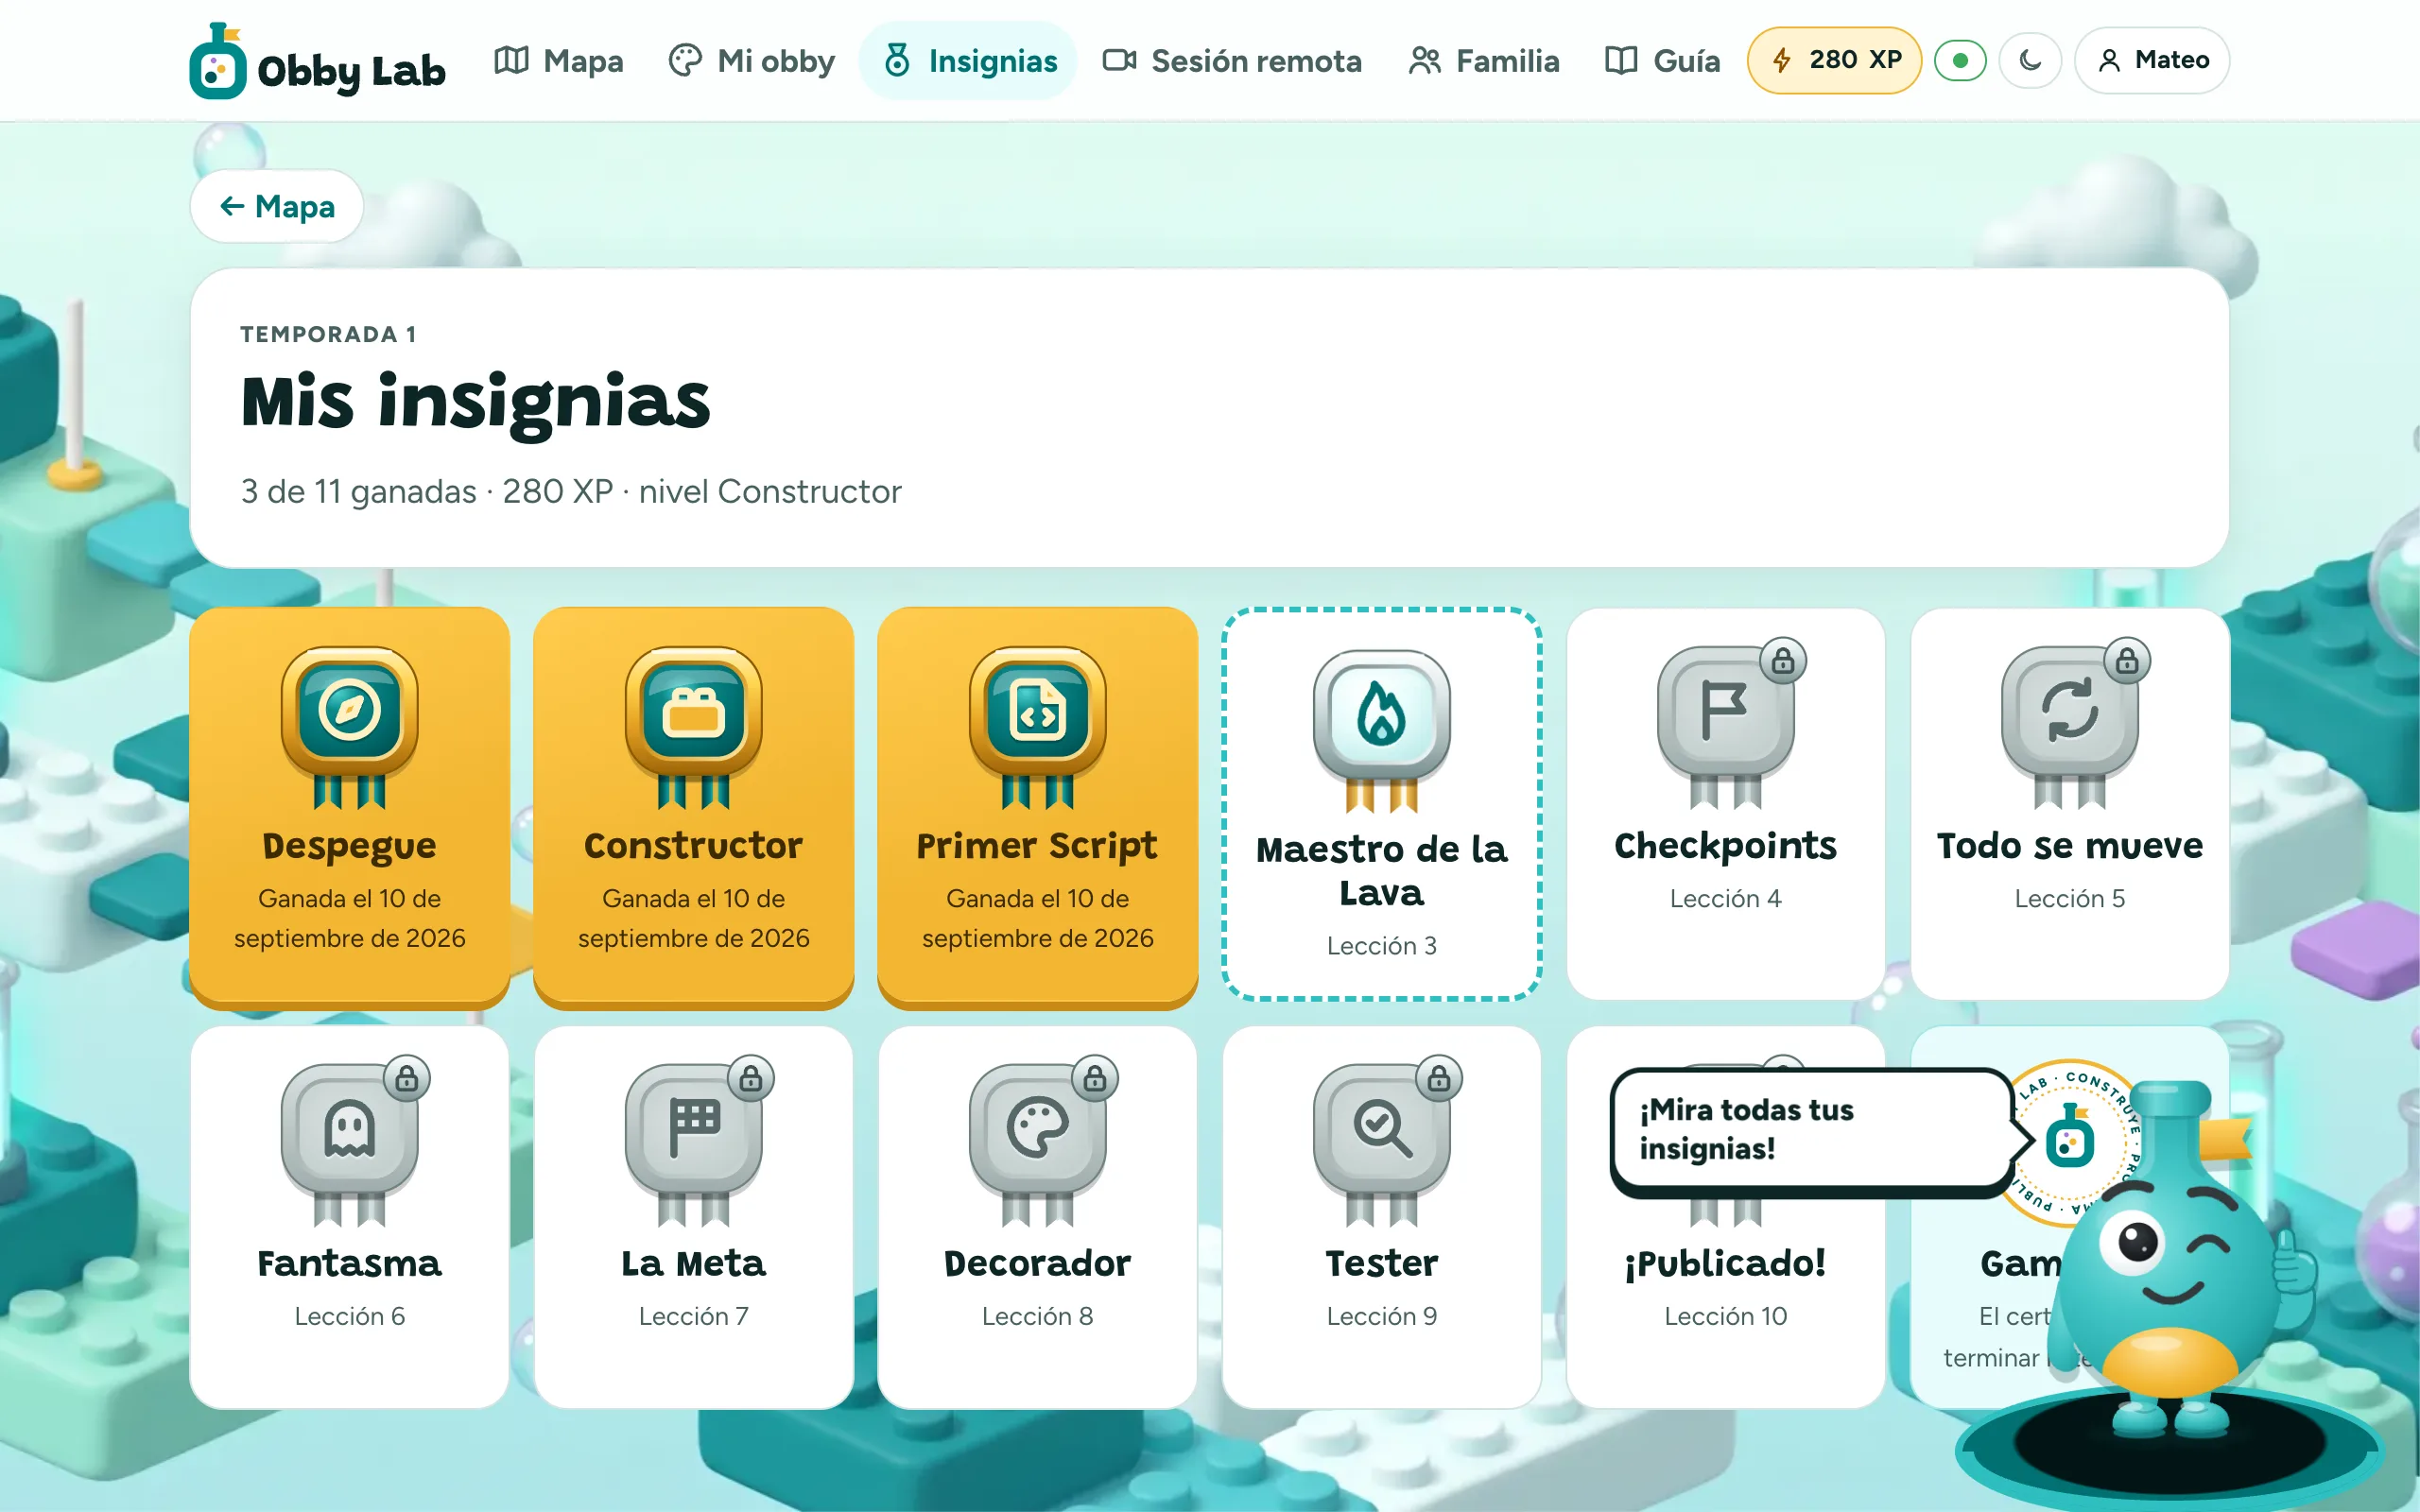This screenshot has height=1512, width=2420.
Task: Go to the Familia section
Action: [1484, 61]
